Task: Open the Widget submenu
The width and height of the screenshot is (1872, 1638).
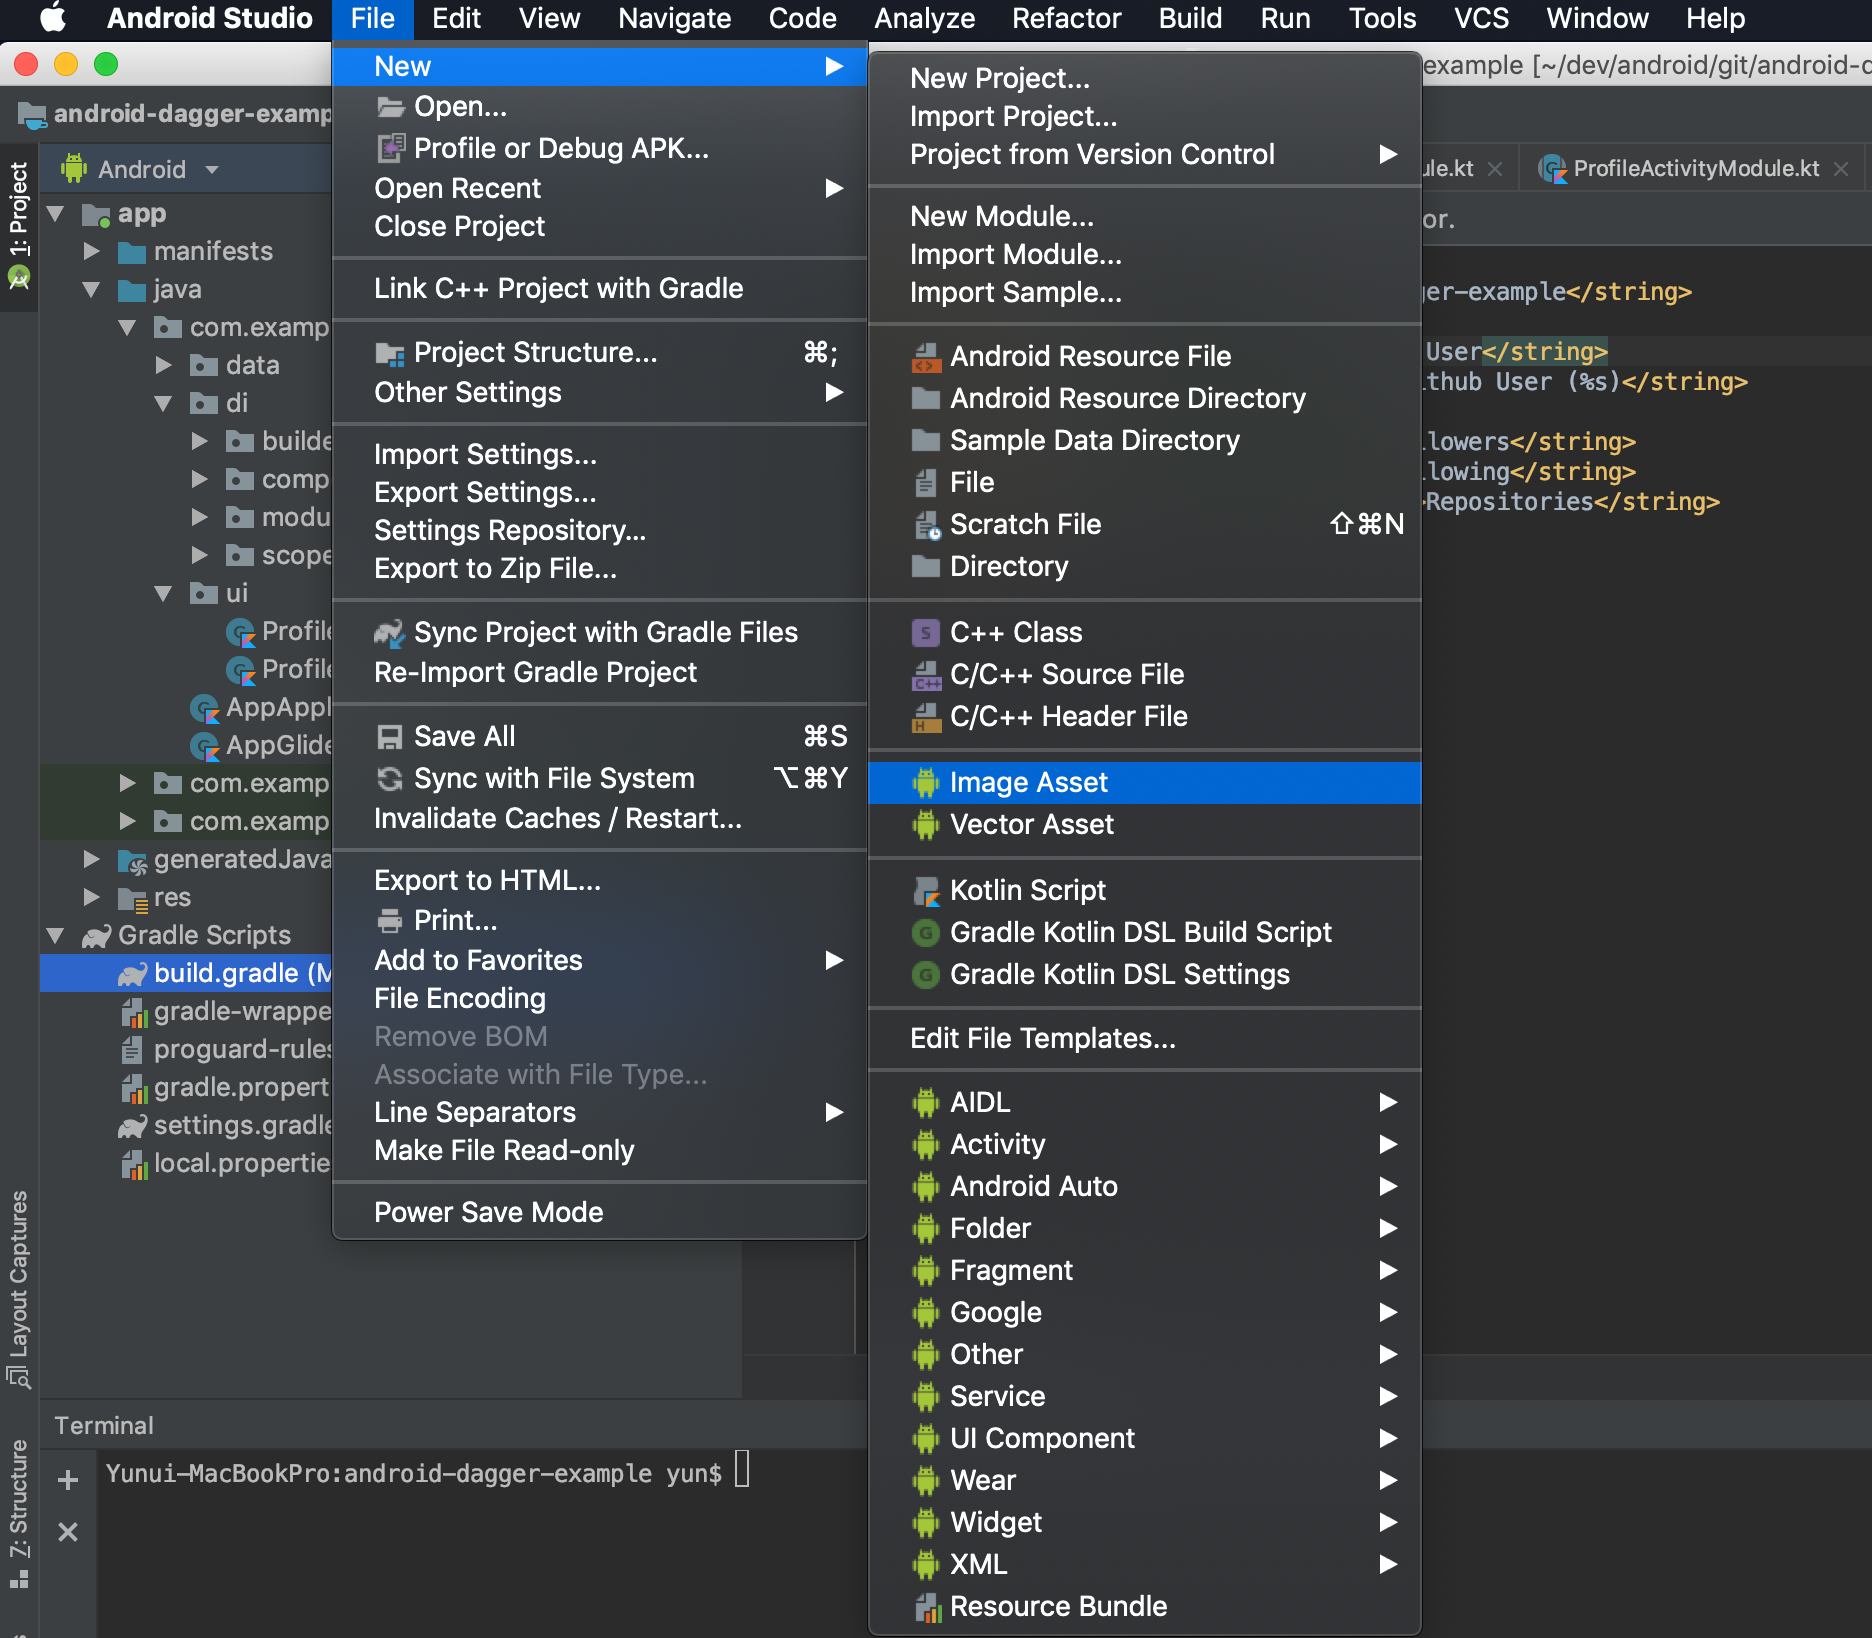Action: coord(1145,1522)
